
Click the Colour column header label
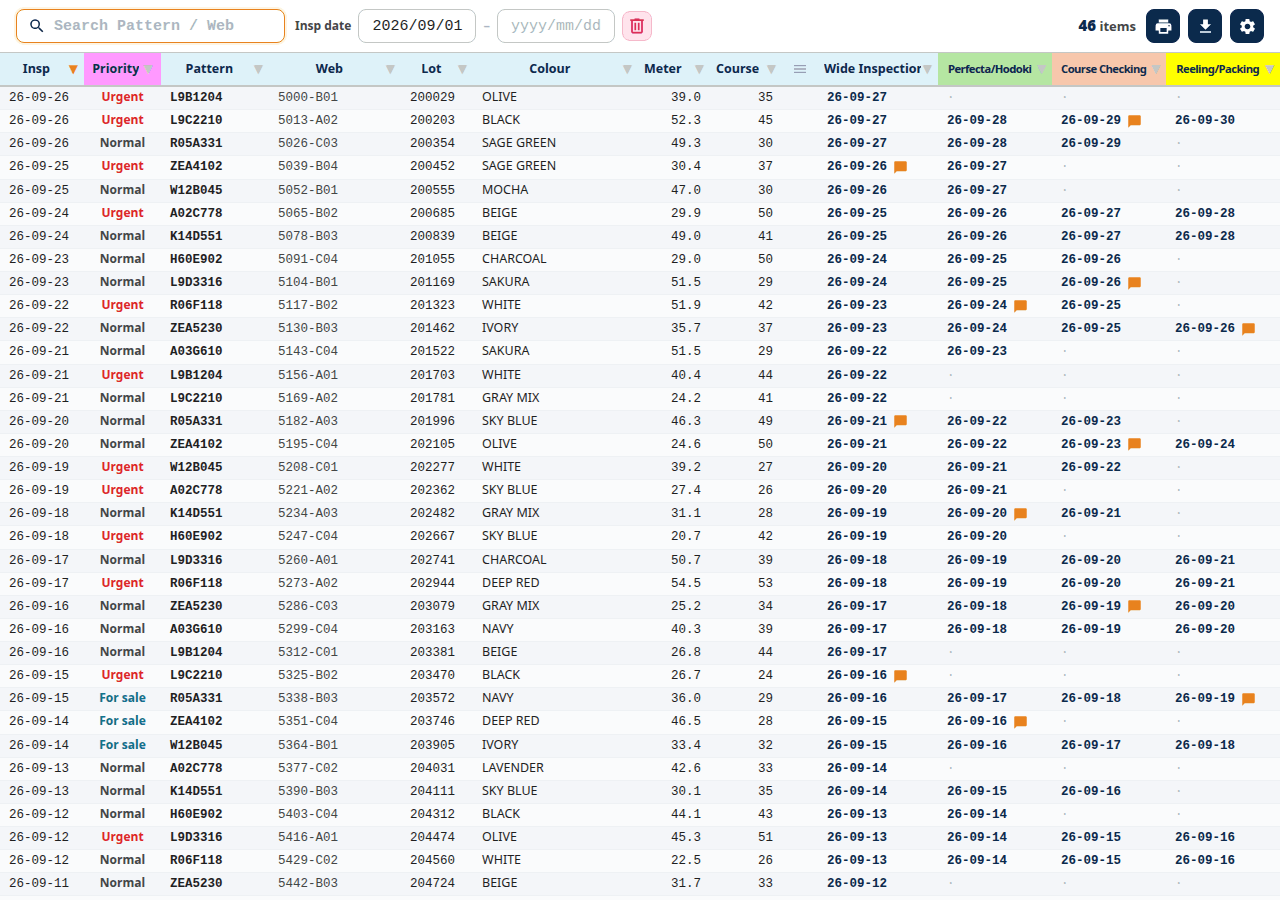[550, 69]
